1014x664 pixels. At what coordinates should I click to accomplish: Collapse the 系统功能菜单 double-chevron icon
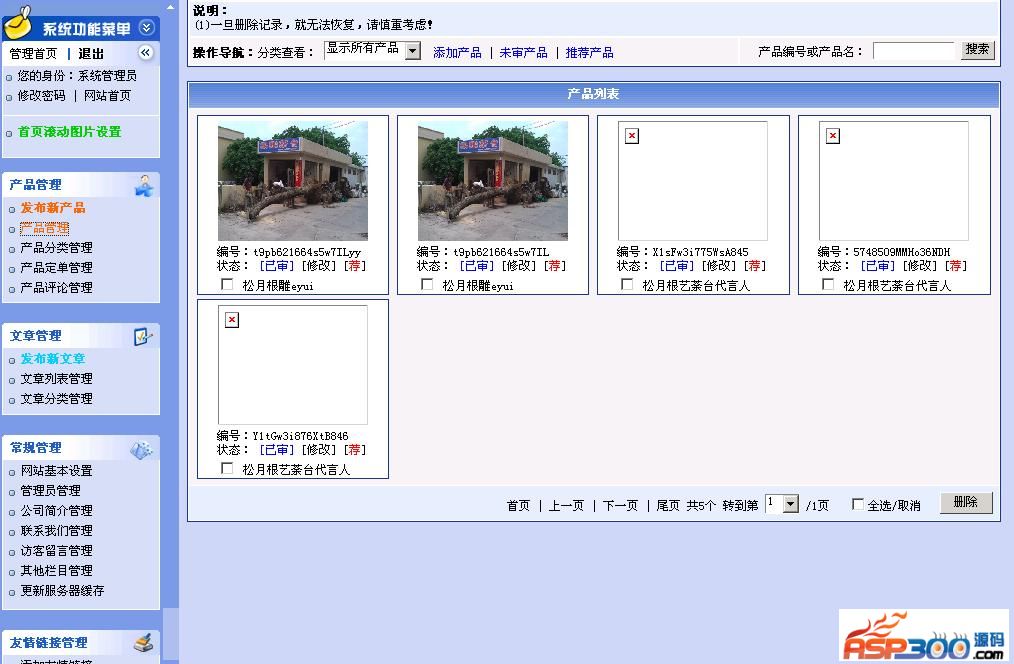click(x=147, y=28)
